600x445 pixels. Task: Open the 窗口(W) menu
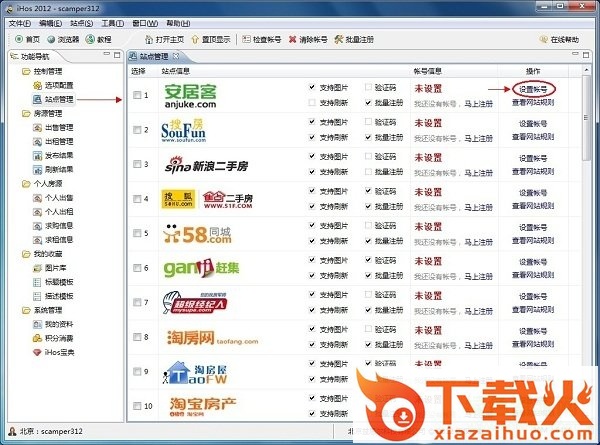[145, 23]
